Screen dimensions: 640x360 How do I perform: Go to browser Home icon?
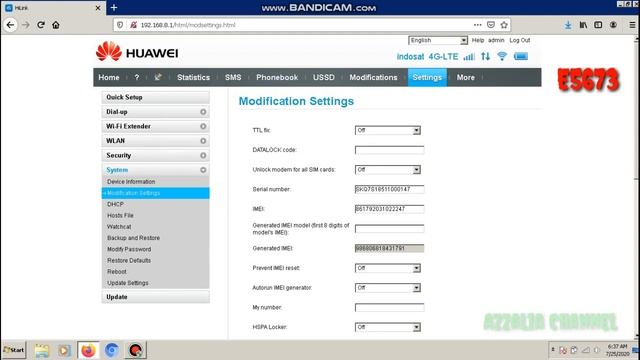[x=56, y=25]
